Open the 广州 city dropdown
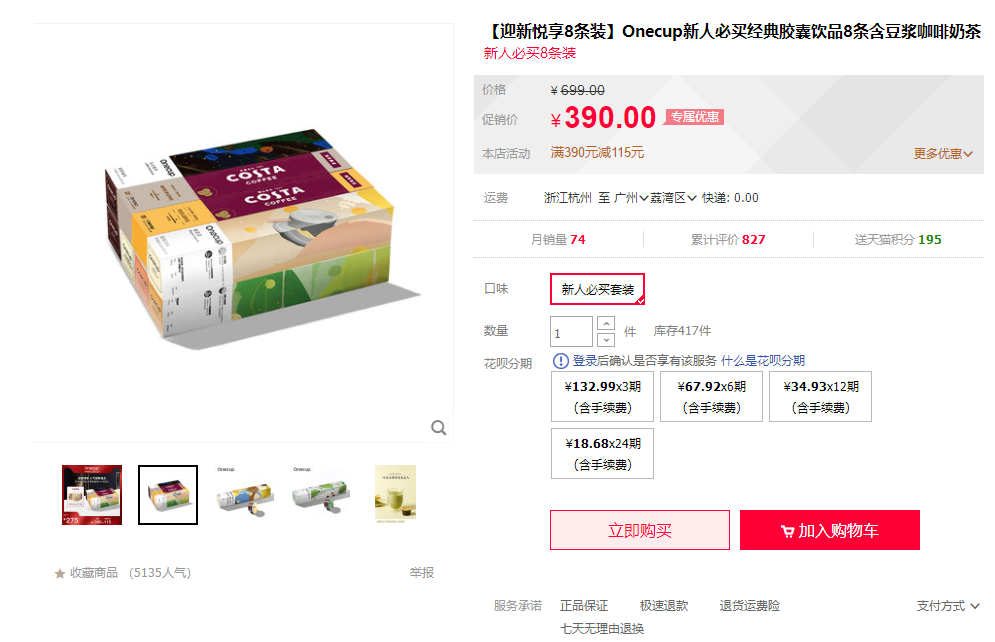The height and width of the screenshot is (642, 995). point(631,198)
